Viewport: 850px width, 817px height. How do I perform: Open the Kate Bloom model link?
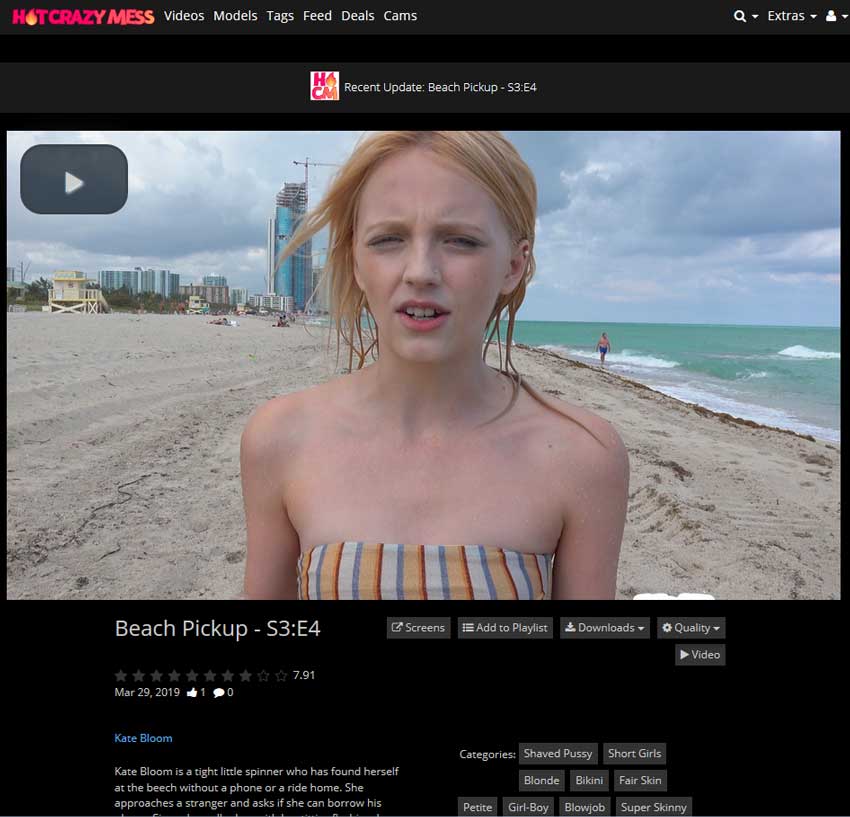pyautogui.click(x=143, y=738)
